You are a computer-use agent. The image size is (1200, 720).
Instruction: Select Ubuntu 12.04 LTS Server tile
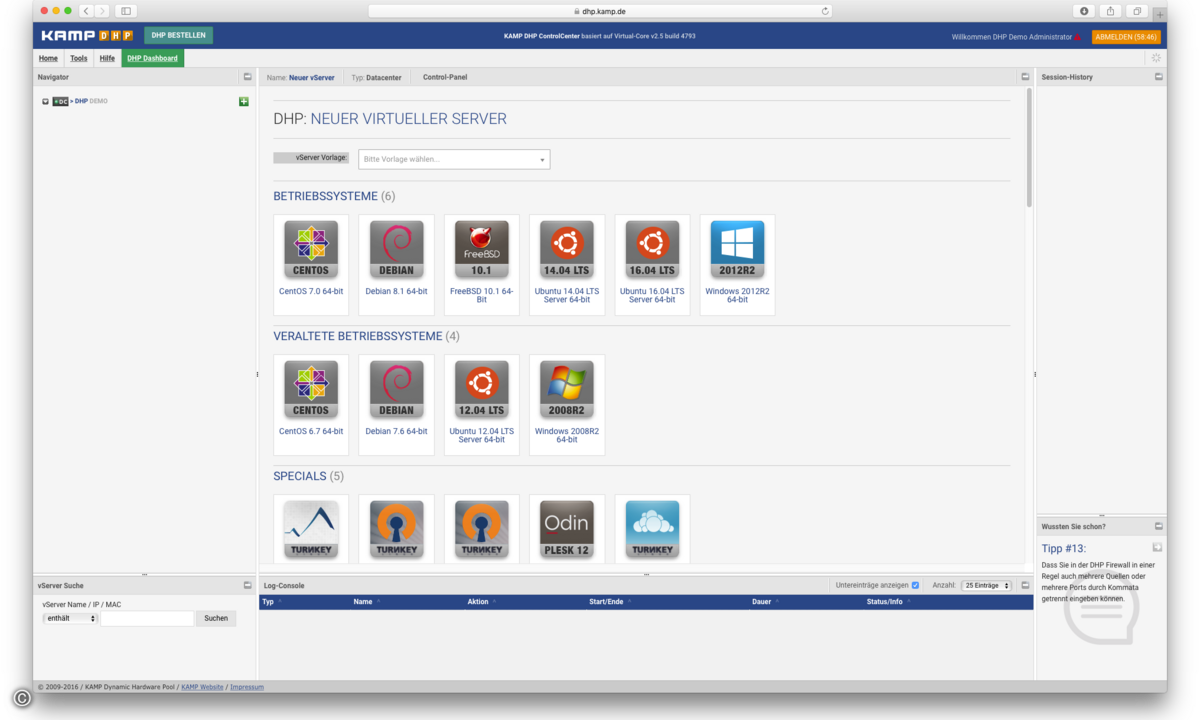coord(481,405)
